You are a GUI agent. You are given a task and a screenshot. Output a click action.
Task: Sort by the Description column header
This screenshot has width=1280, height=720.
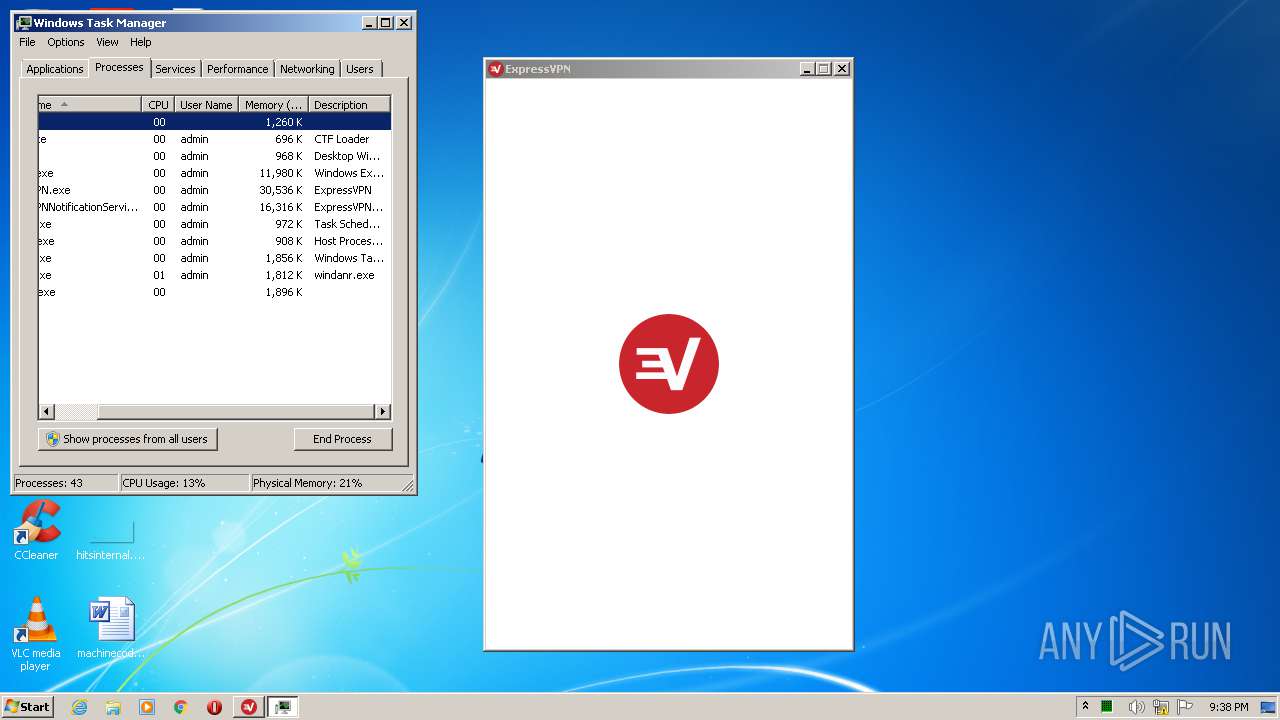point(348,105)
